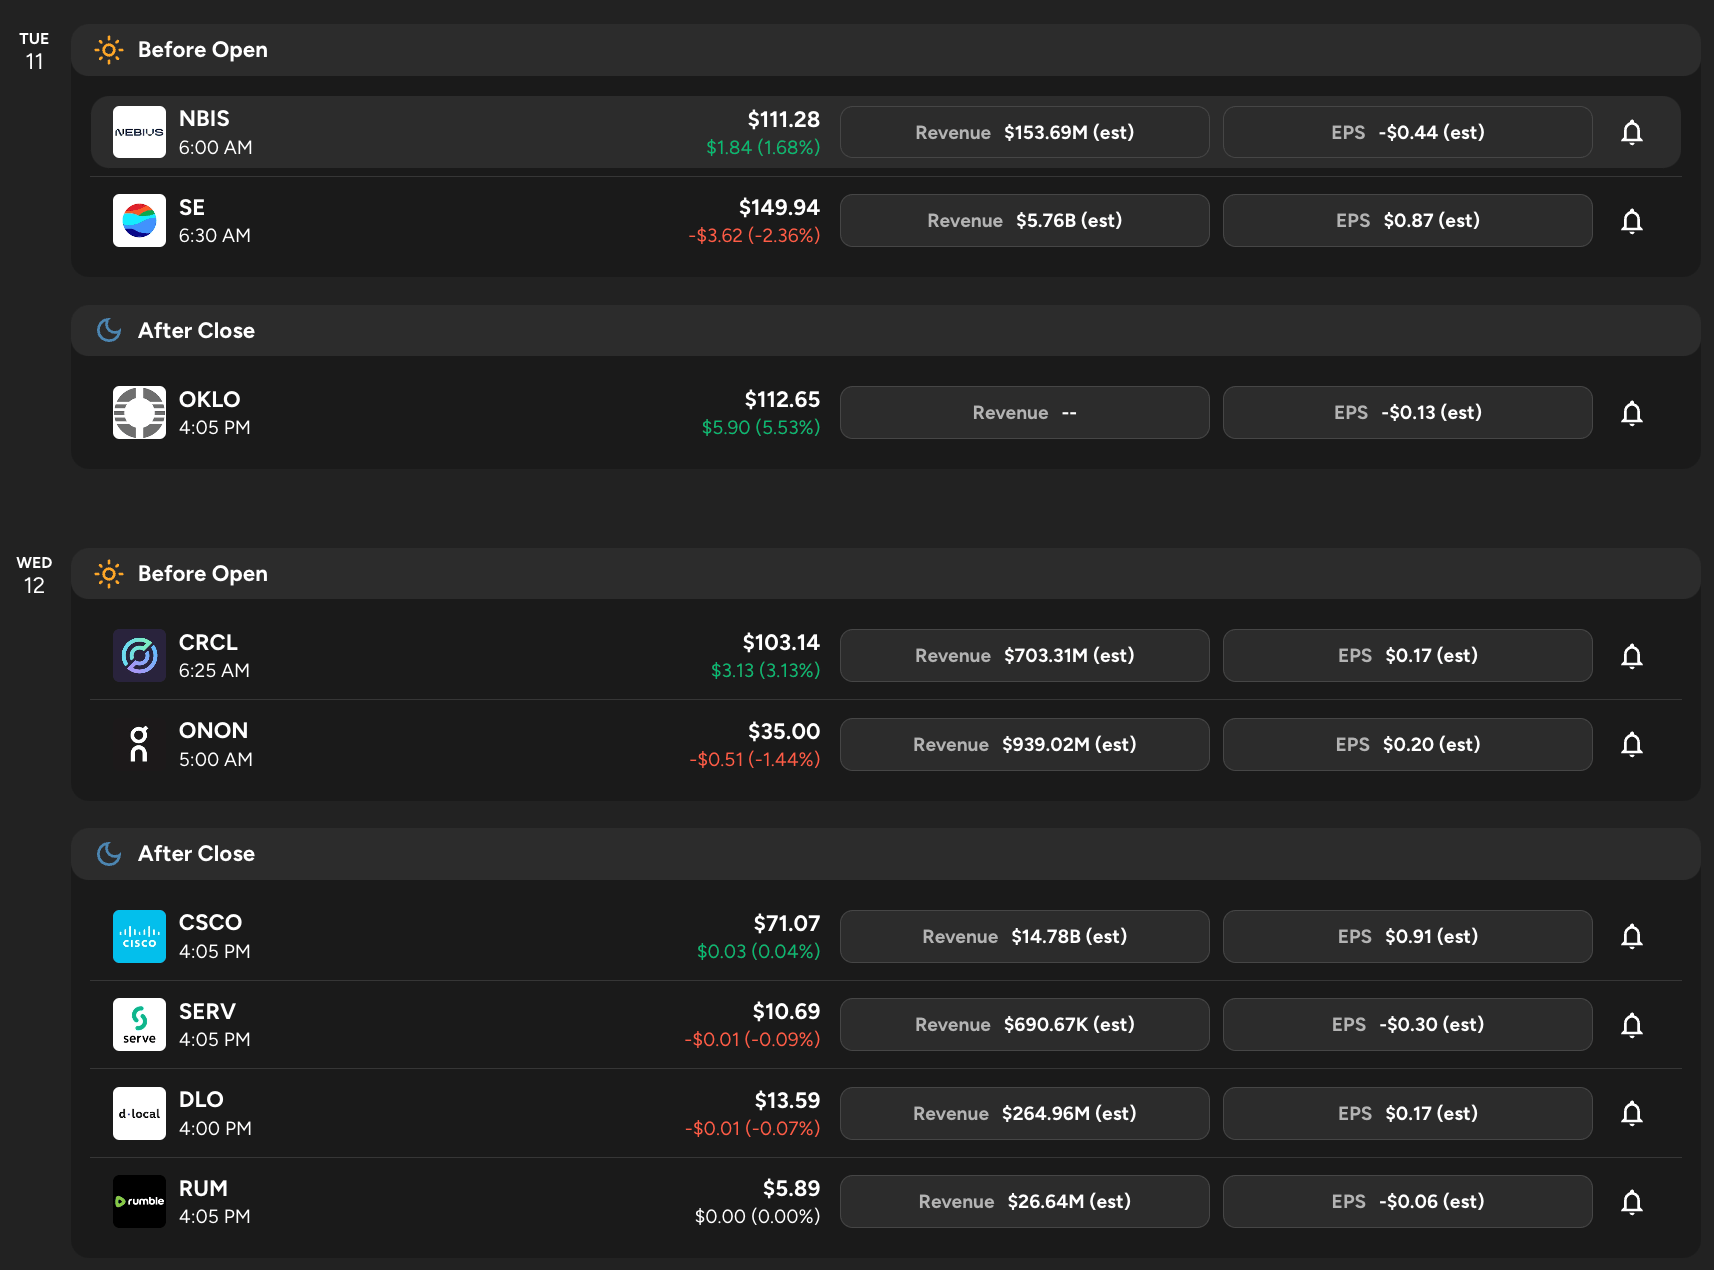This screenshot has height=1270, width=1714.
Task: Open the Rumble logo beside RUM
Action: pyautogui.click(x=139, y=1202)
